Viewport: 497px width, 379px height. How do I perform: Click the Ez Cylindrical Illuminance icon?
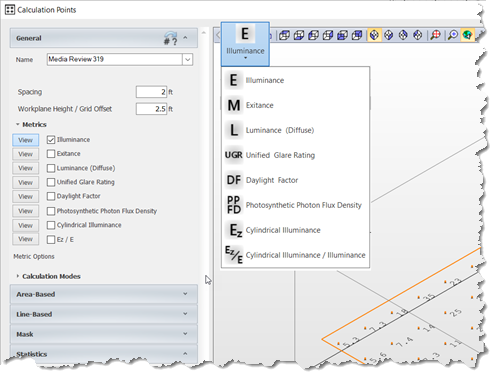coord(235,230)
